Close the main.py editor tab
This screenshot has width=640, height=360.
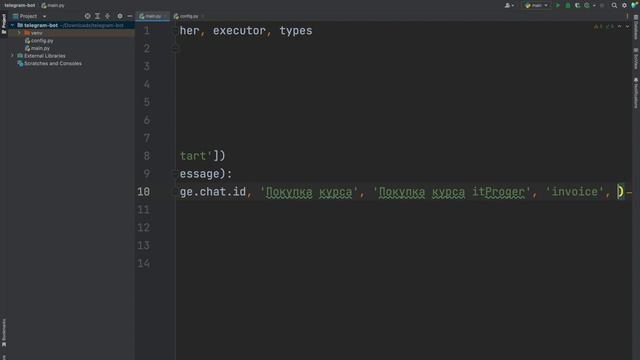click(x=165, y=16)
